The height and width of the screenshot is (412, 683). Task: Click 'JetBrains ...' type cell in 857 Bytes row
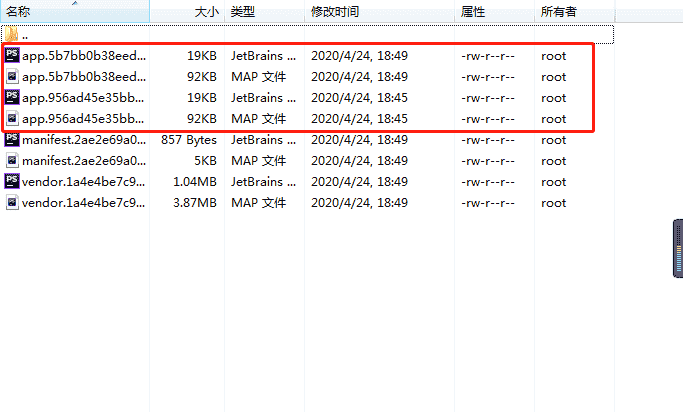[x=264, y=140]
